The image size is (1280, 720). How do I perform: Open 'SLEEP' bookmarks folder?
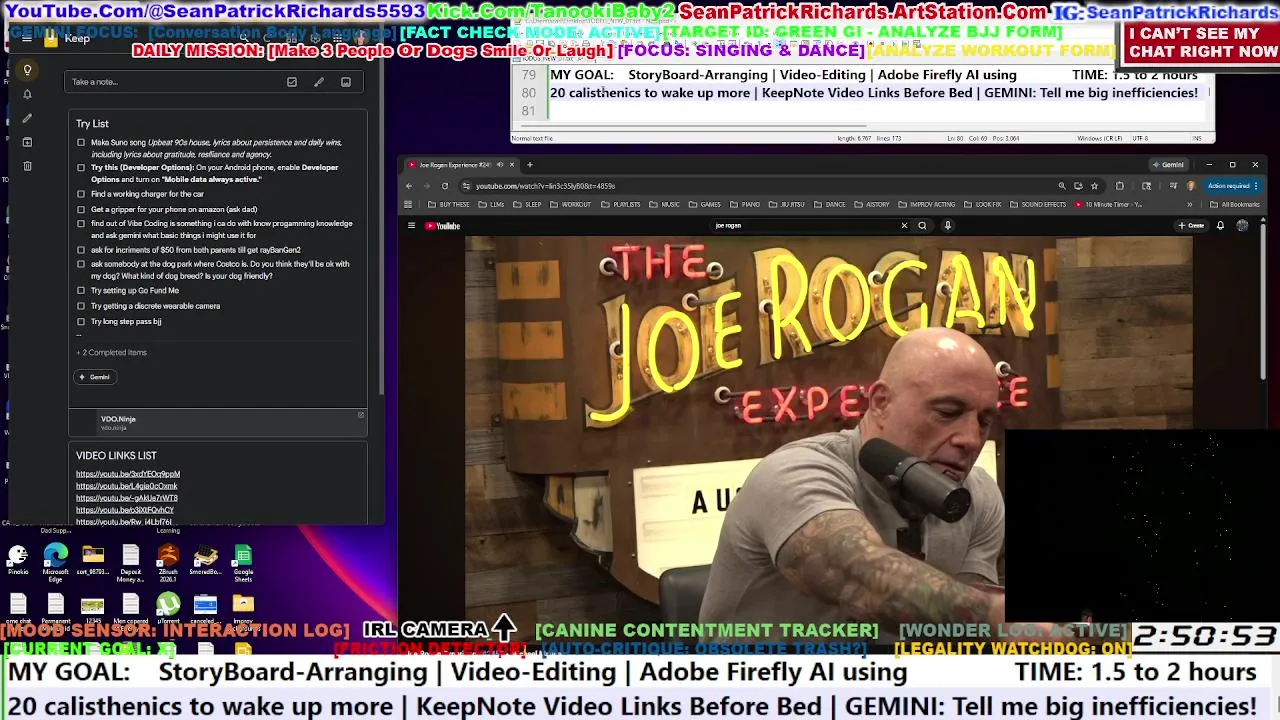(528, 205)
